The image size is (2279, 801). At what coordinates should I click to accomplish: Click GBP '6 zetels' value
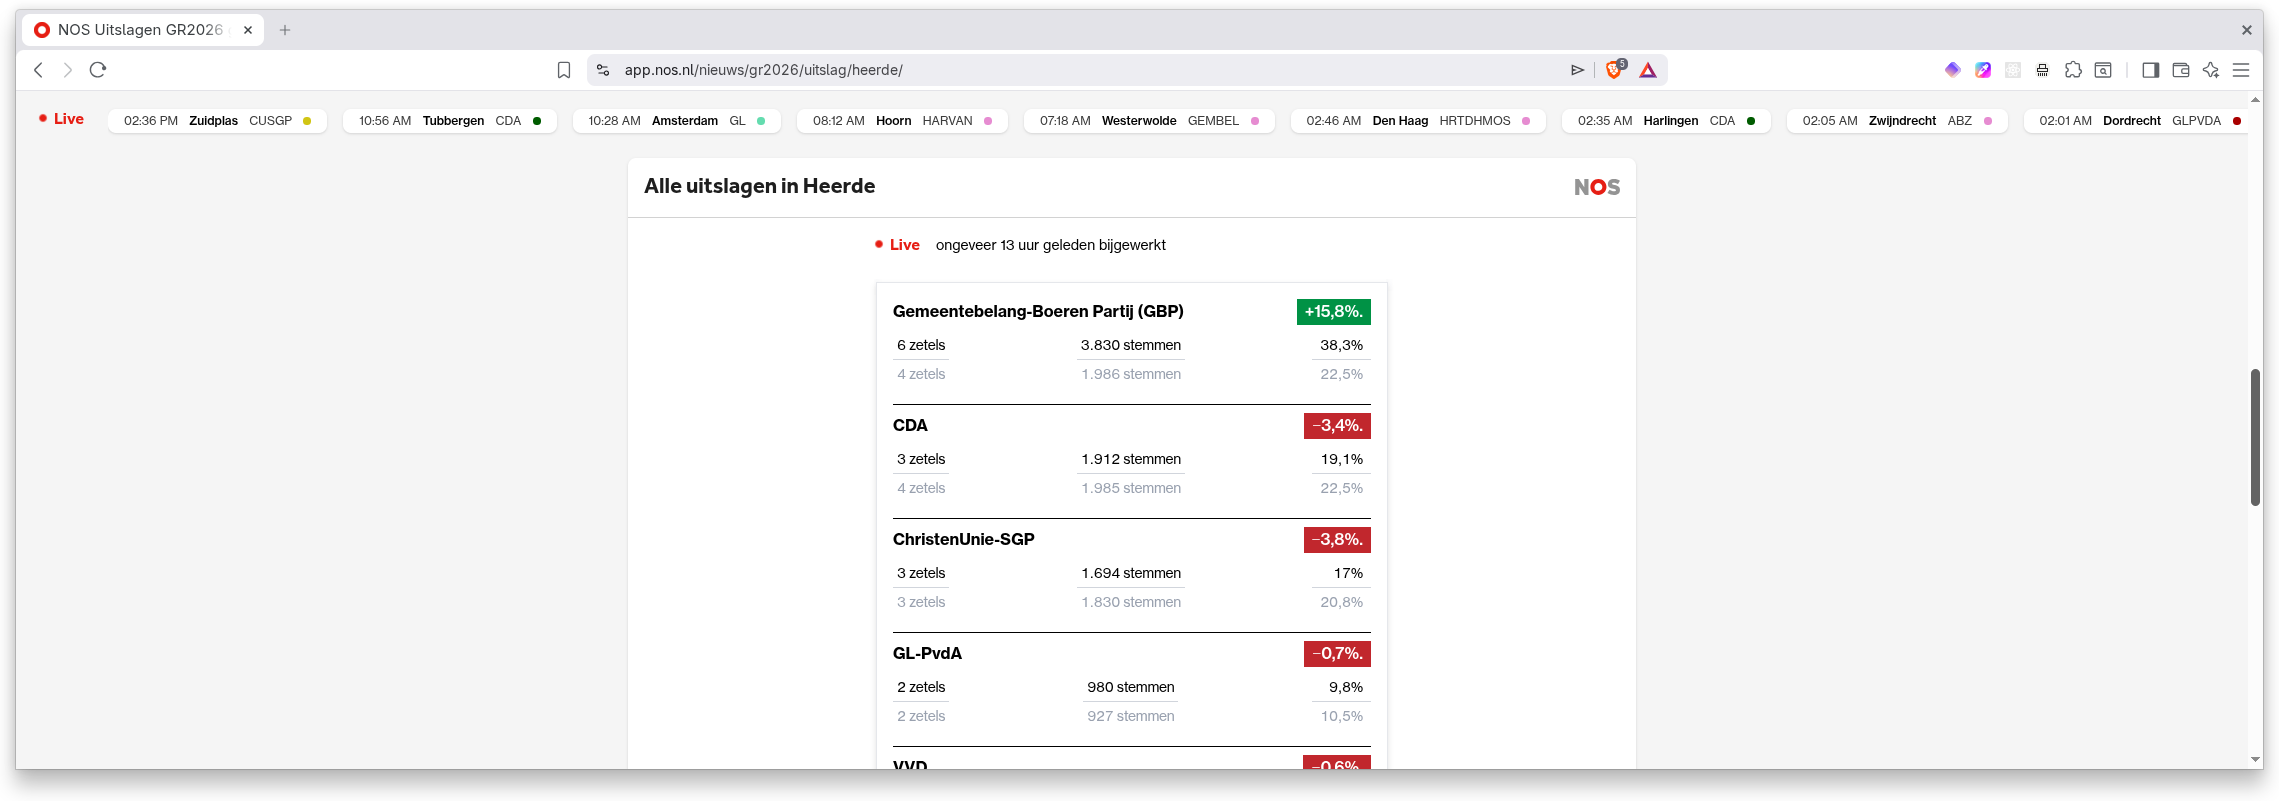921,345
